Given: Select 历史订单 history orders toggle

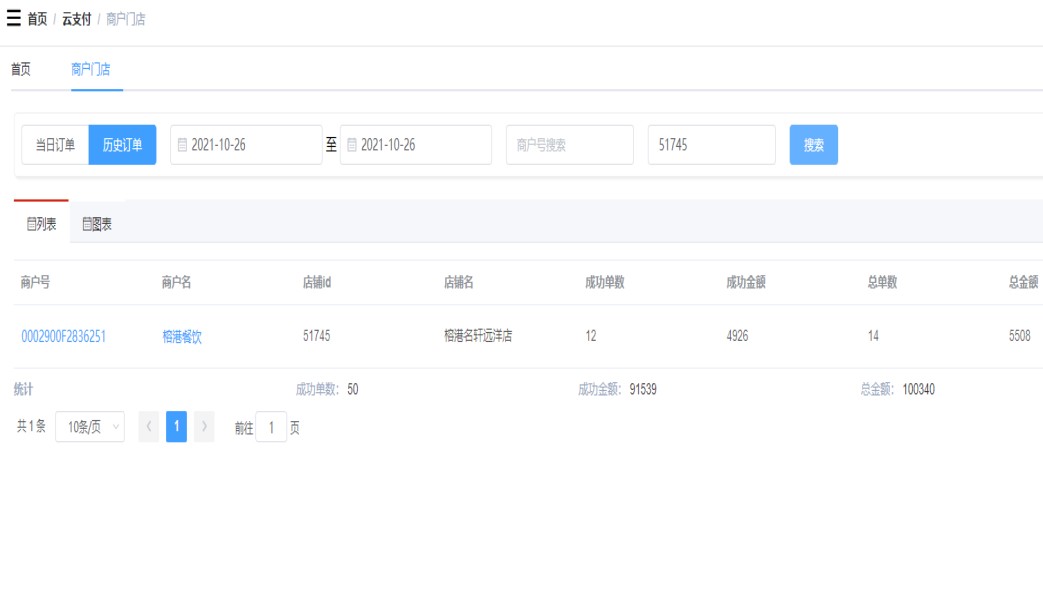Looking at the screenshot, I should click(x=122, y=145).
